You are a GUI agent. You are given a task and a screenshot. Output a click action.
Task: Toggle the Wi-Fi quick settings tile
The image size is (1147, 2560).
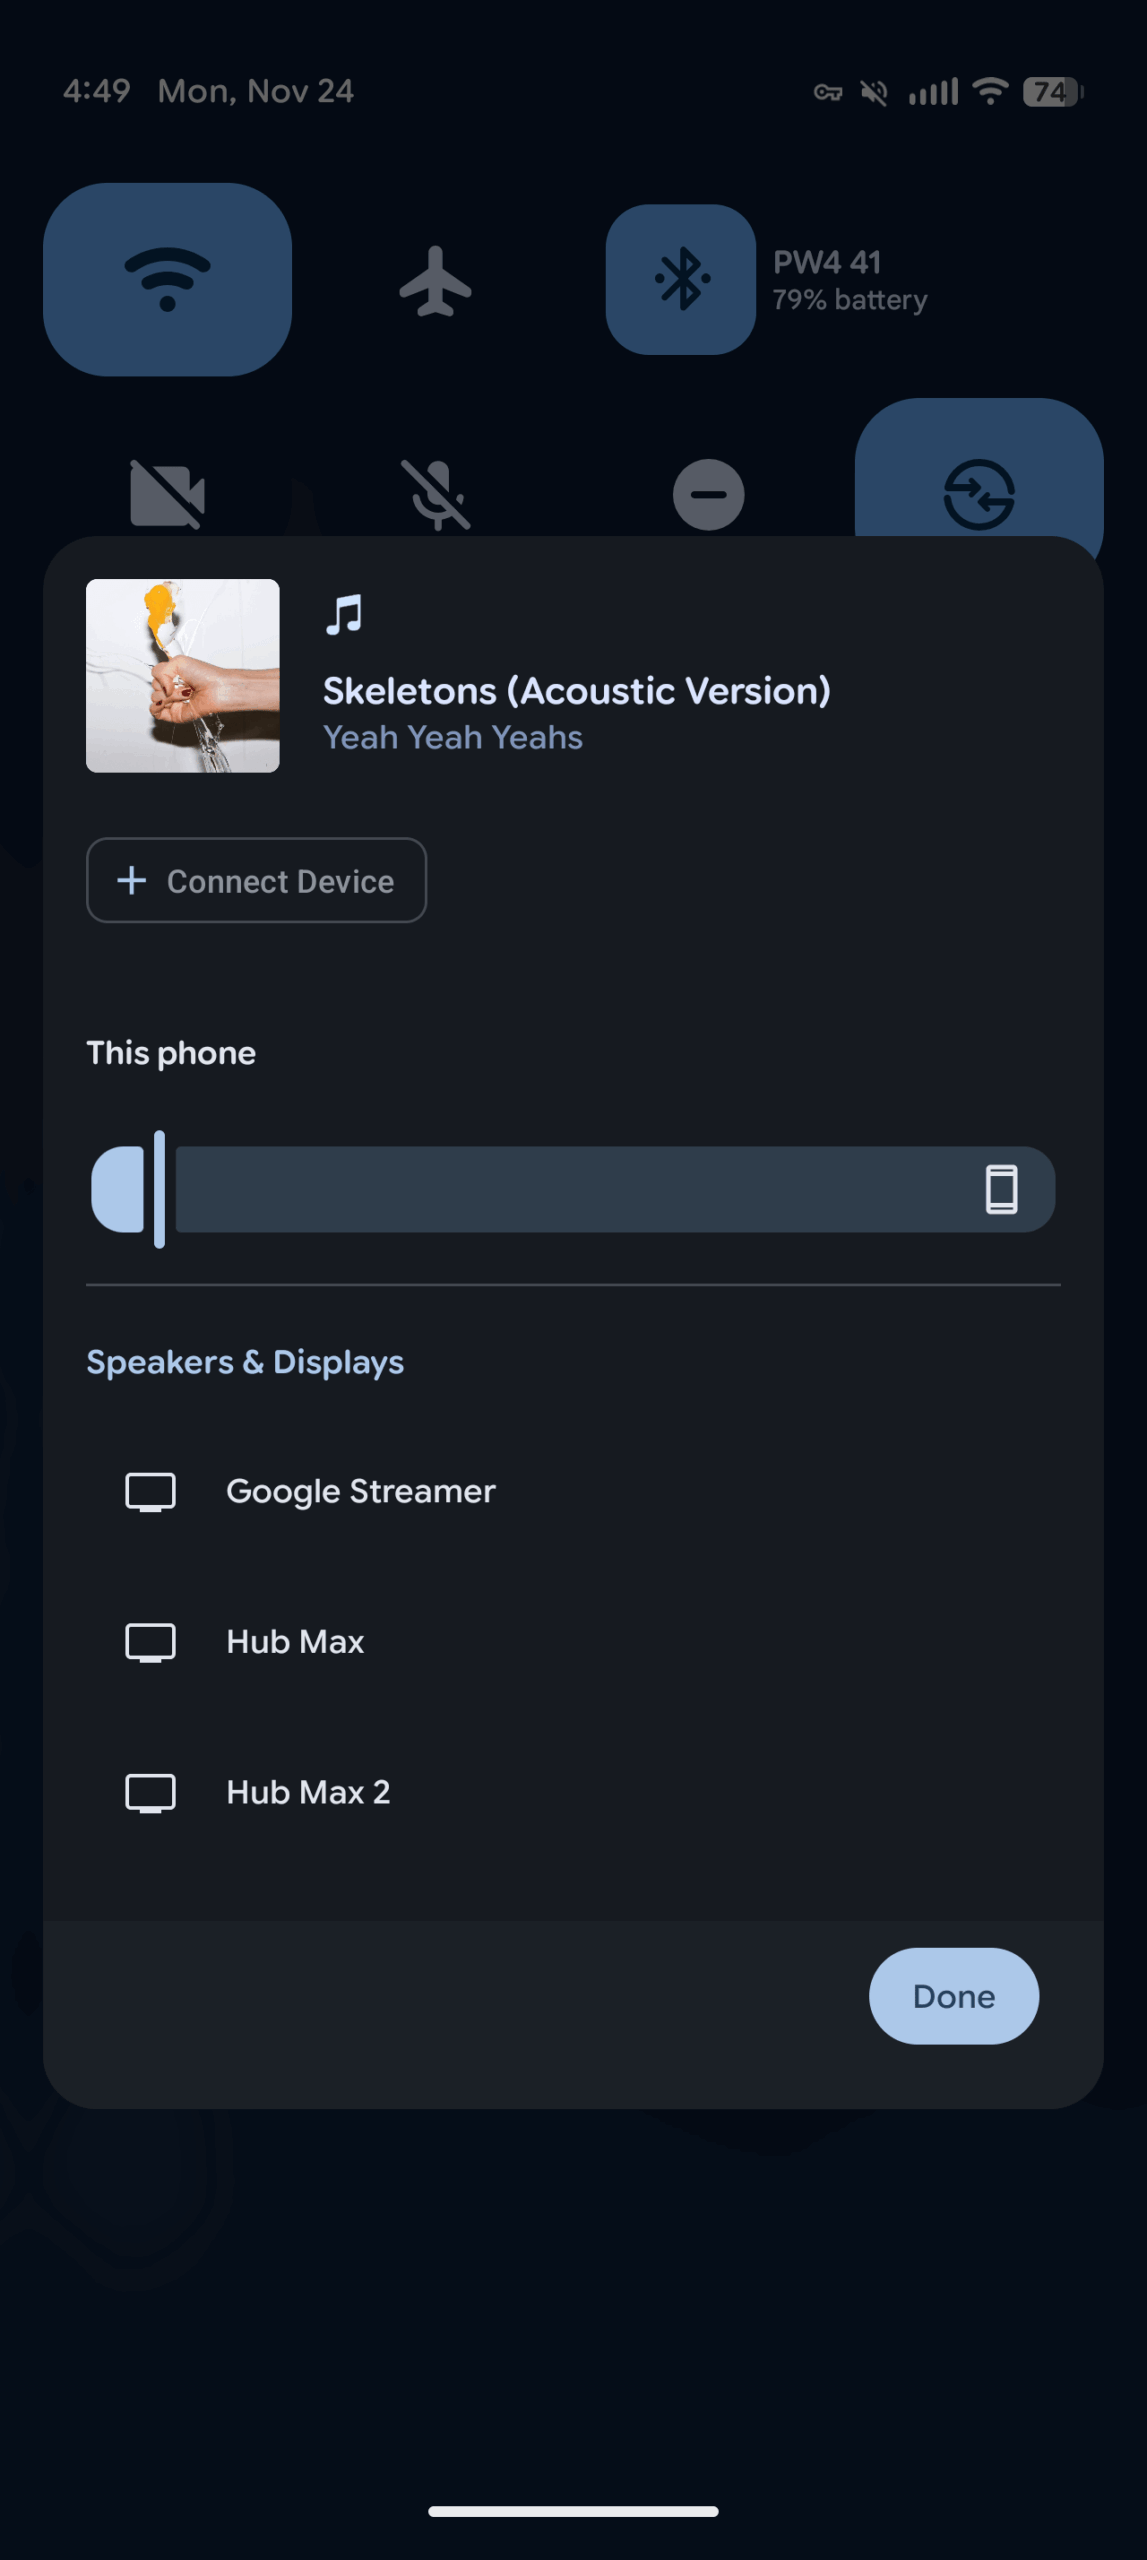167,279
